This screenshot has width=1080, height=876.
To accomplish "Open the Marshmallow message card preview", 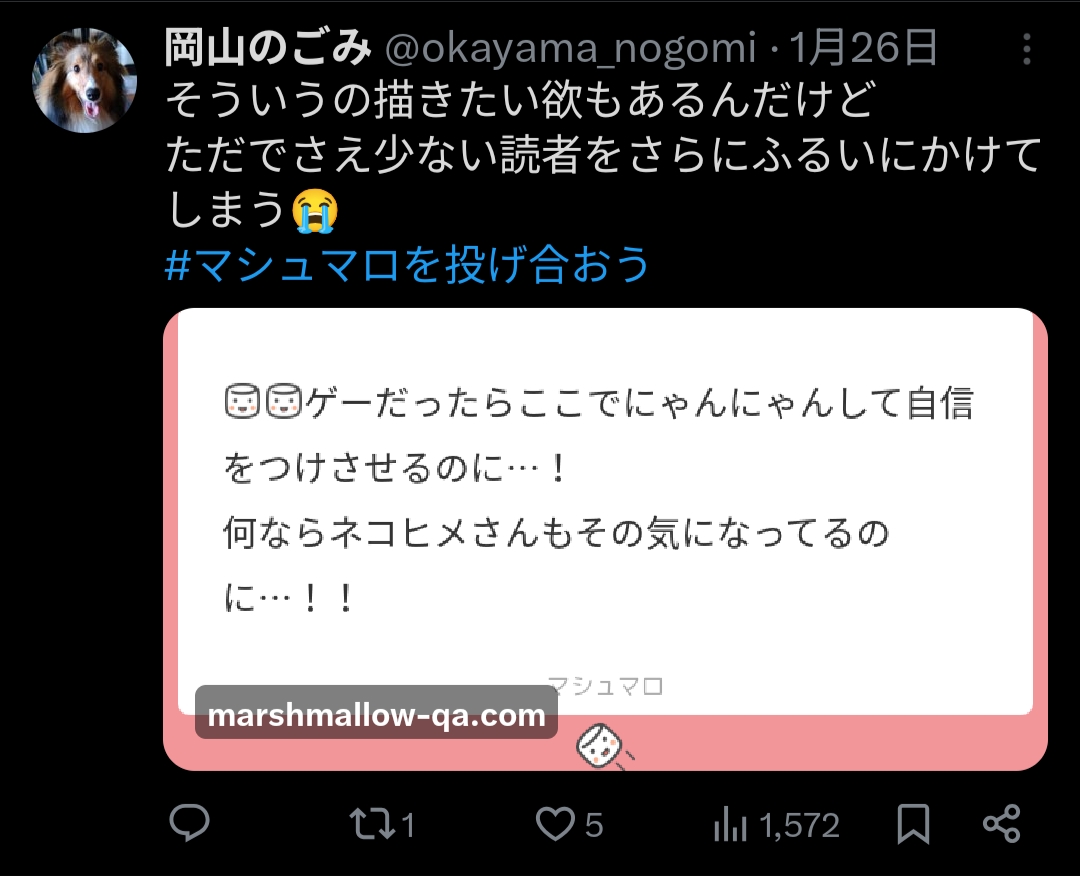I will (605, 539).
